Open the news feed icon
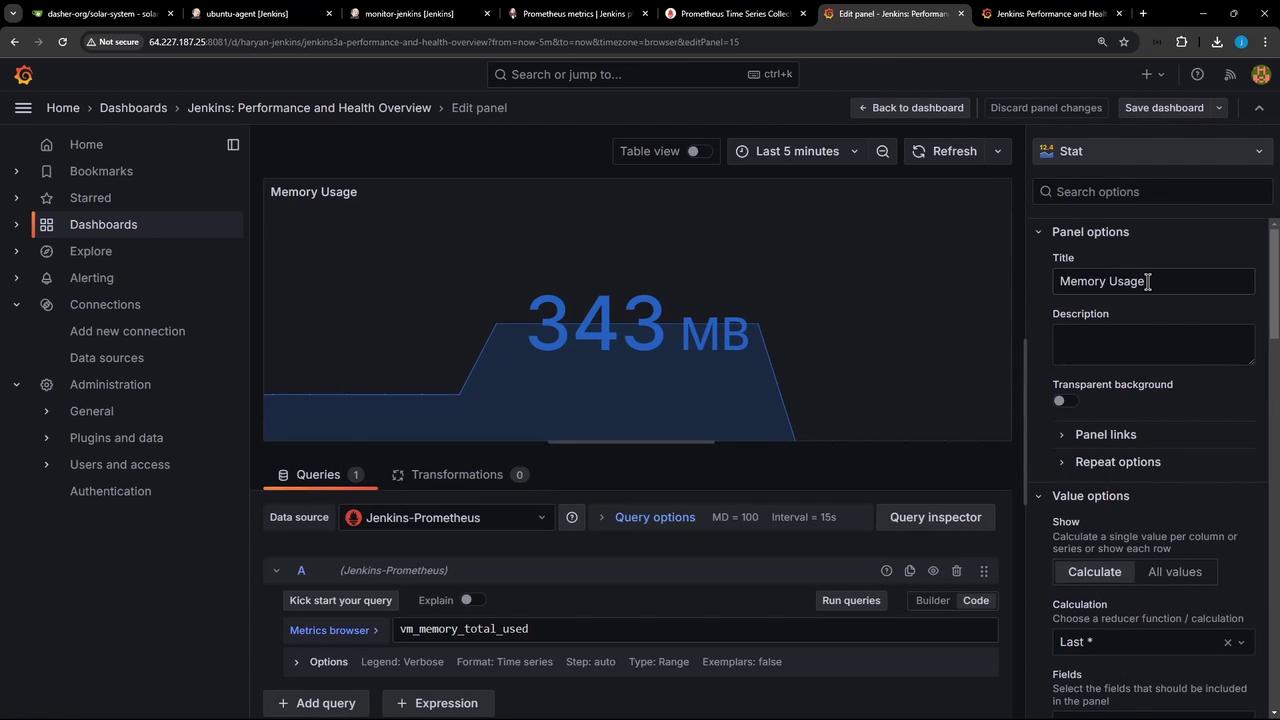 pos(1230,74)
